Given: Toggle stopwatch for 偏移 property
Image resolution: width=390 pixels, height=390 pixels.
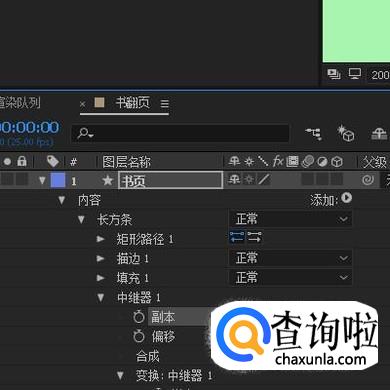Looking at the screenshot, I should point(139,336).
